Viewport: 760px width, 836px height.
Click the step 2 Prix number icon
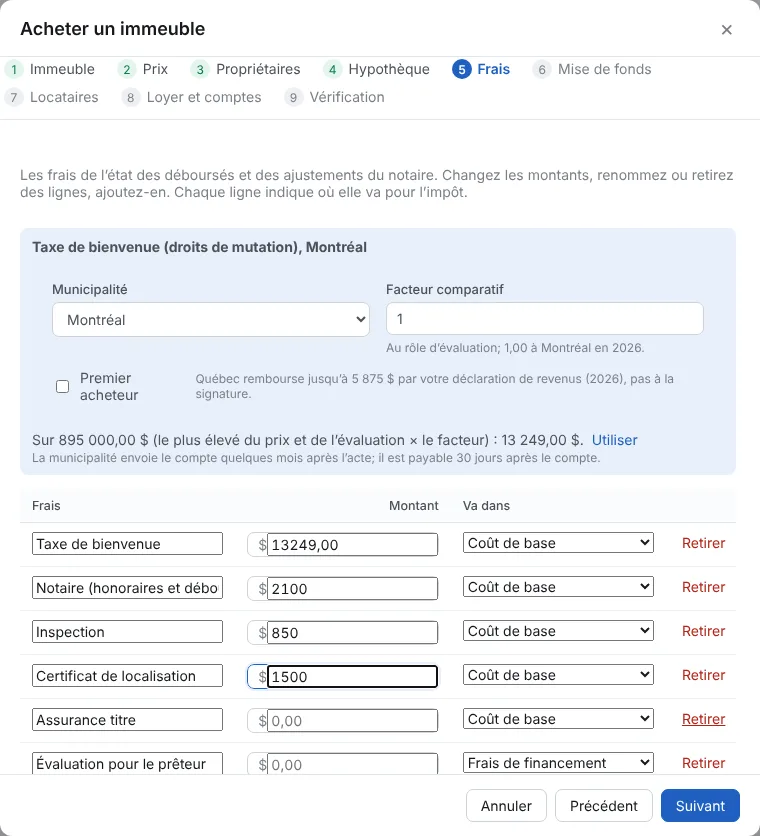pyautogui.click(x=127, y=69)
